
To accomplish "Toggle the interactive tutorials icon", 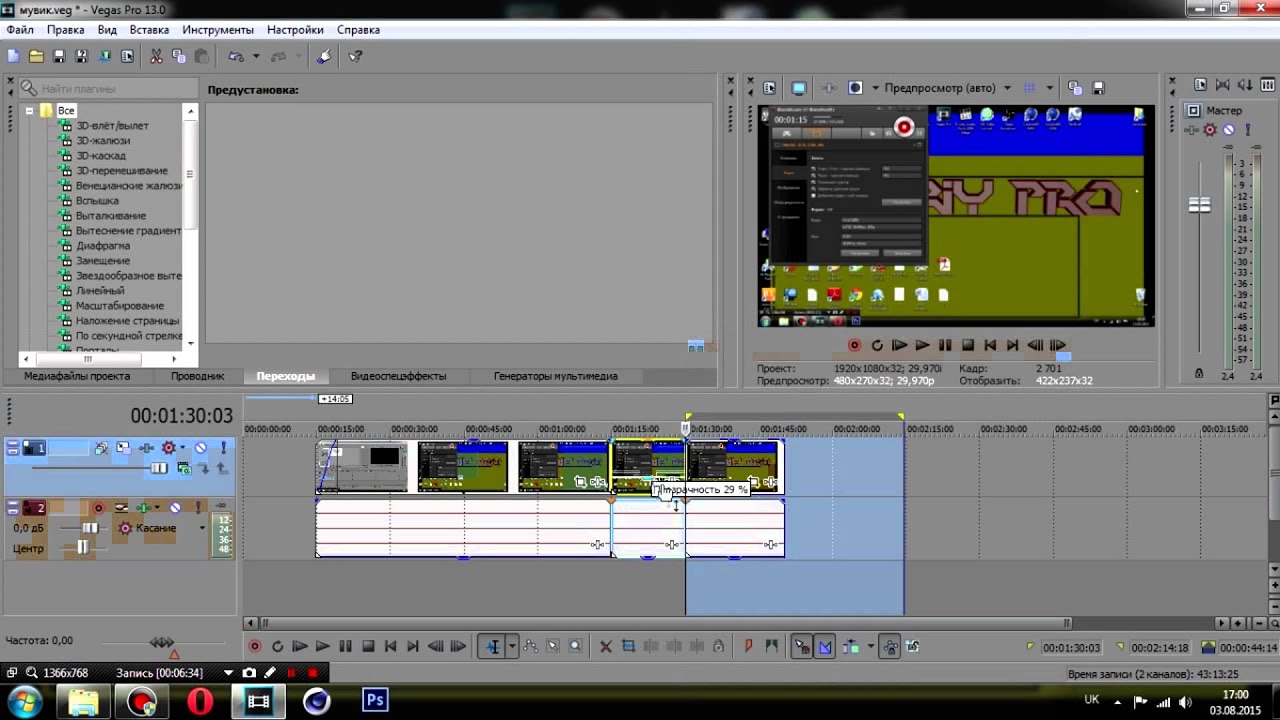I will point(324,57).
